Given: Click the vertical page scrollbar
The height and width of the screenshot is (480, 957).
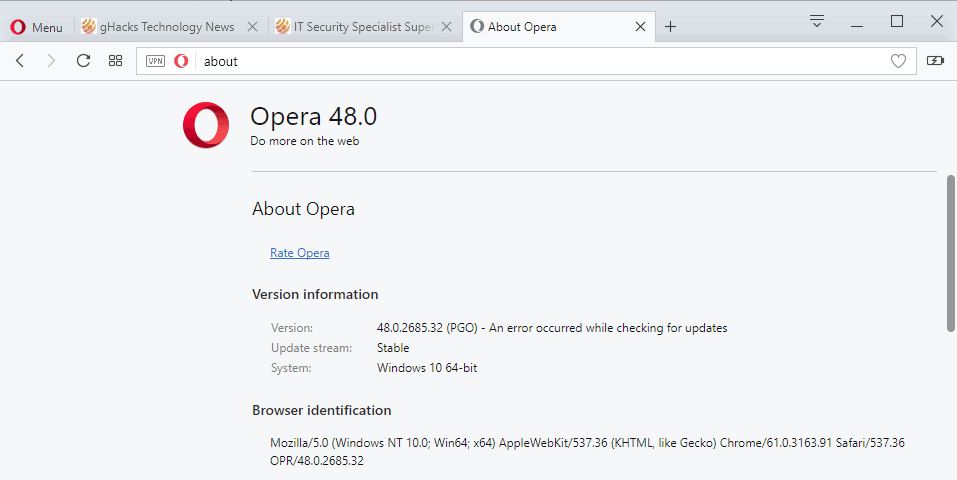Looking at the screenshot, I should pos(950,254).
